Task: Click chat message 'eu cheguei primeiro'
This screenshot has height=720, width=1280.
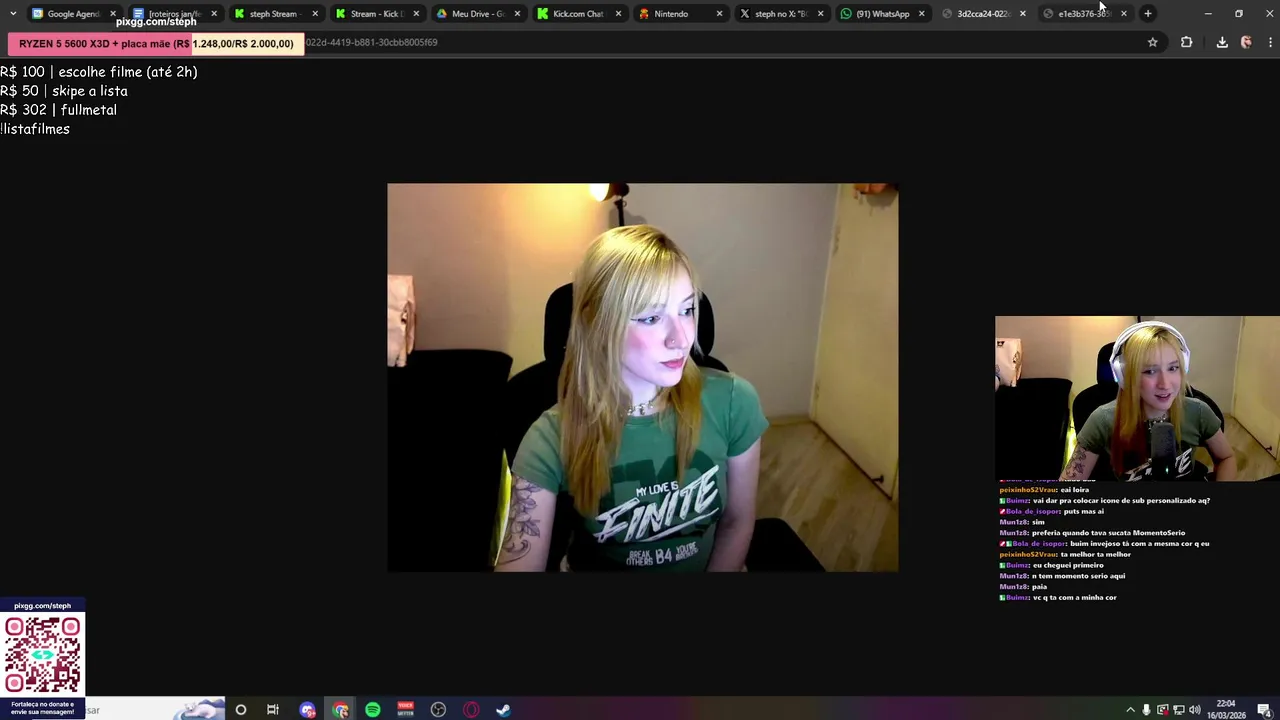Action: click(1068, 565)
